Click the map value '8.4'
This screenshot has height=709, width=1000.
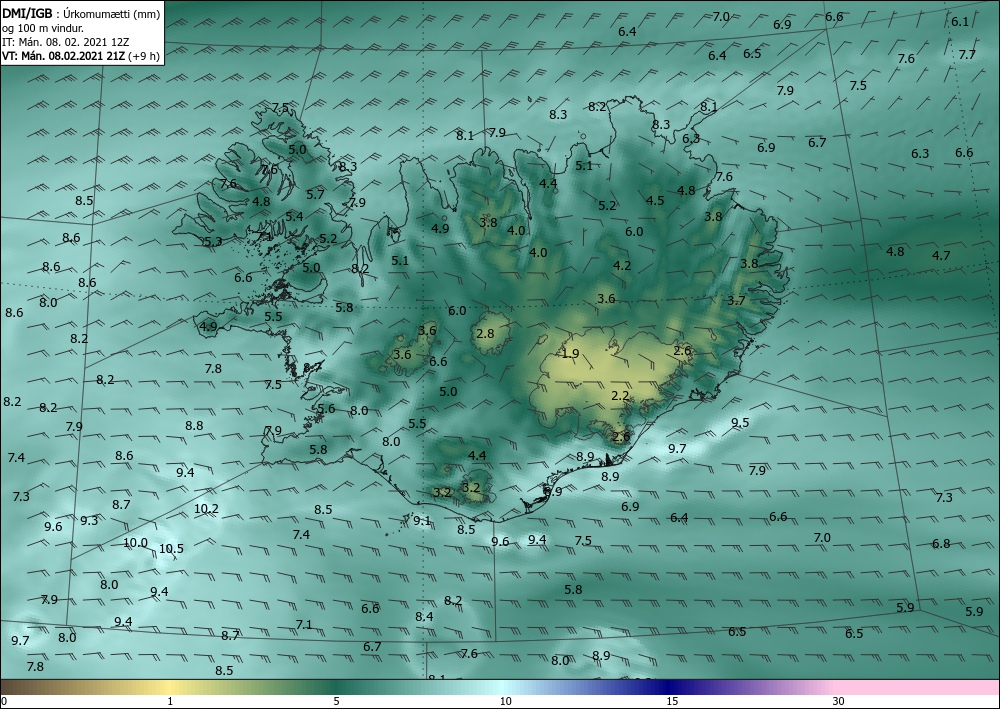pyautogui.click(x=424, y=617)
